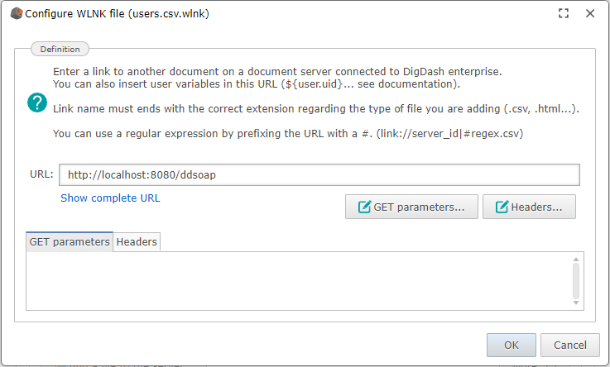
Task: Expand the dialog with the fullscreen icon
Action: tap(563, 14)
